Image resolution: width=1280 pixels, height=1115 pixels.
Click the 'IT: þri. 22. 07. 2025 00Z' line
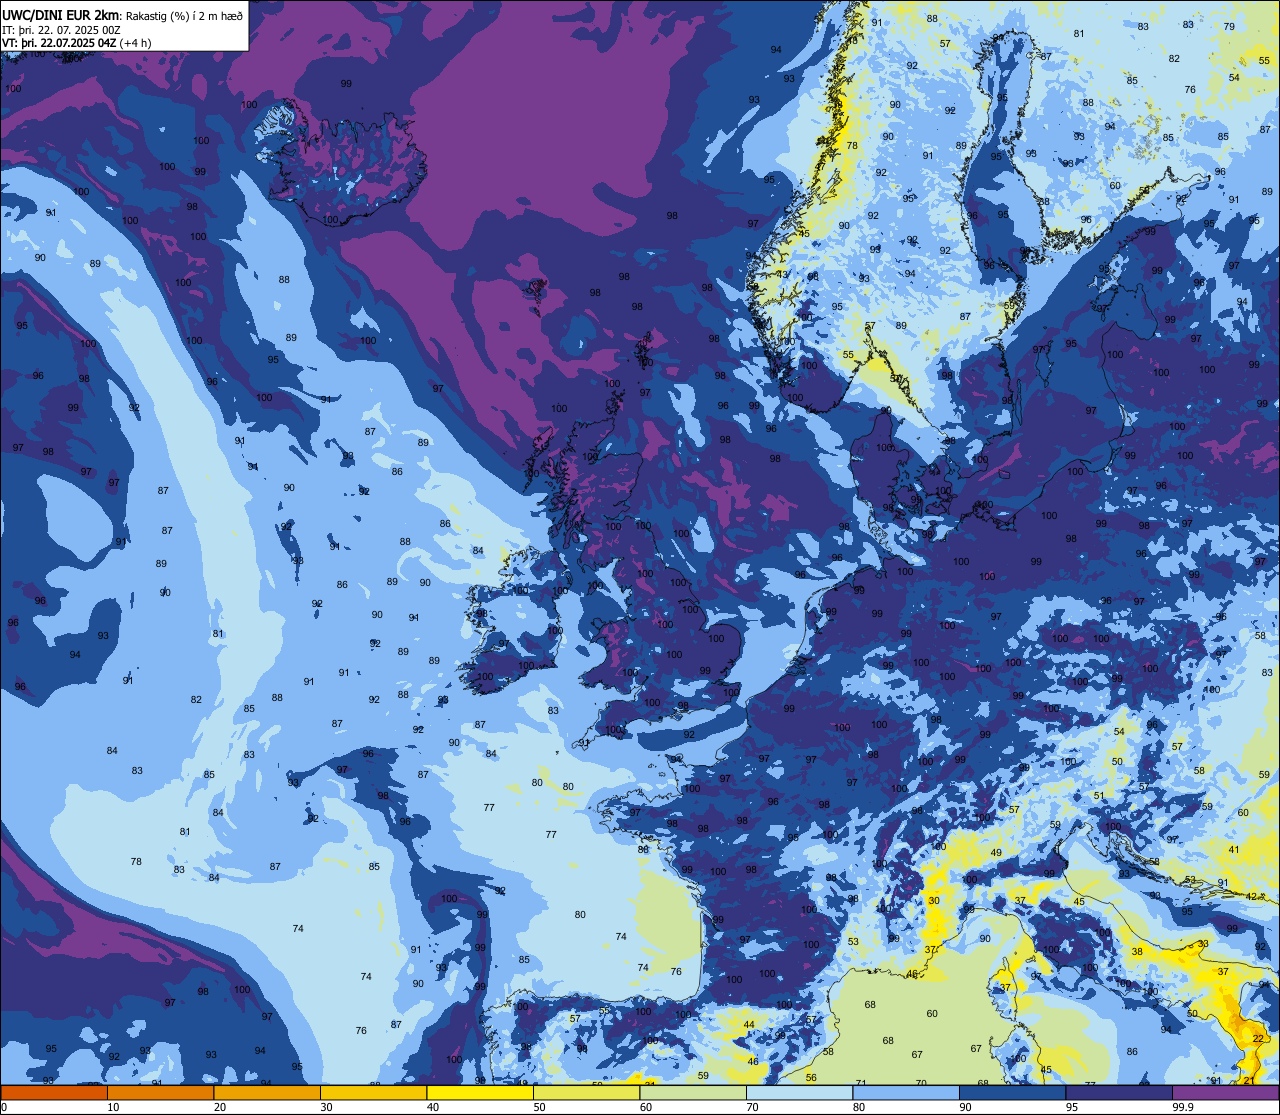click(62, 29)
